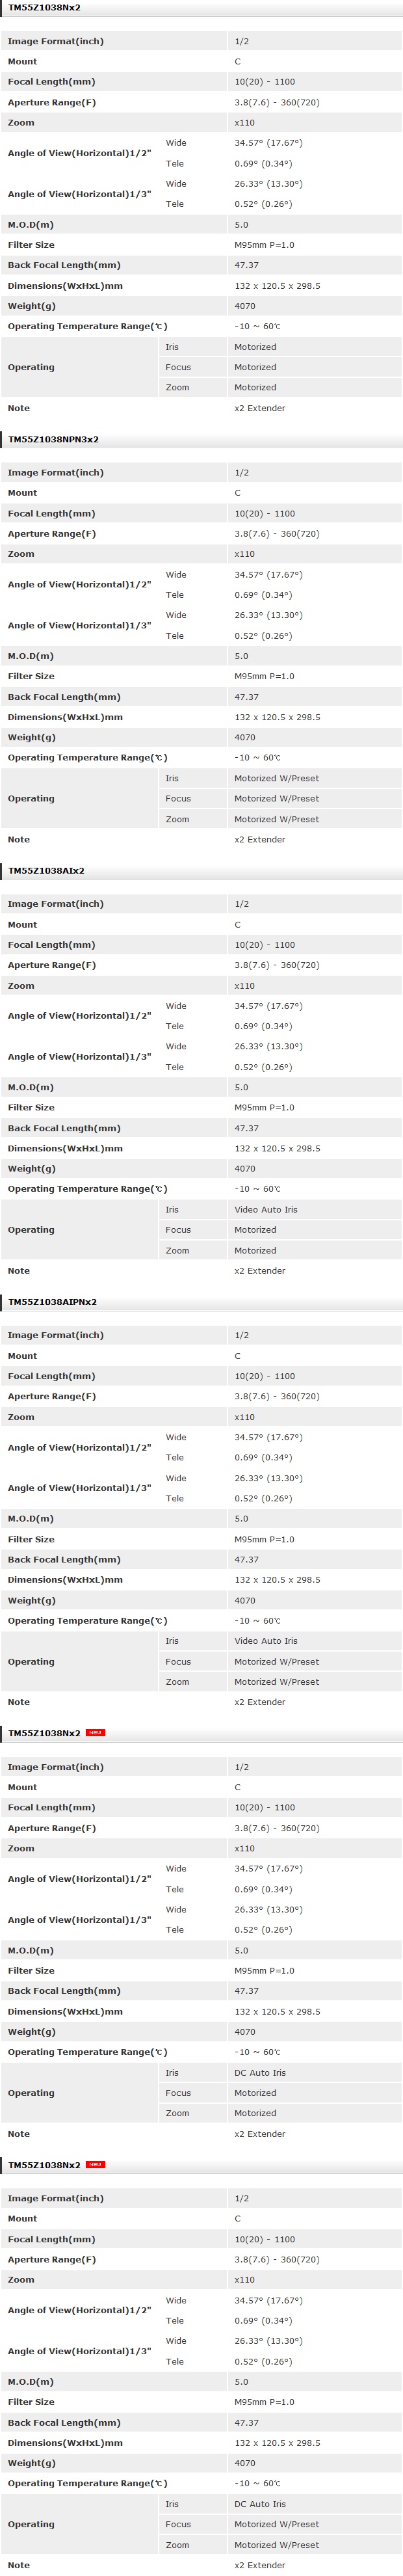The image size is (403, 2576).
Task: Click the Filter Size label under TM55Z1038AIx2
Action: tap(31, 1107)
